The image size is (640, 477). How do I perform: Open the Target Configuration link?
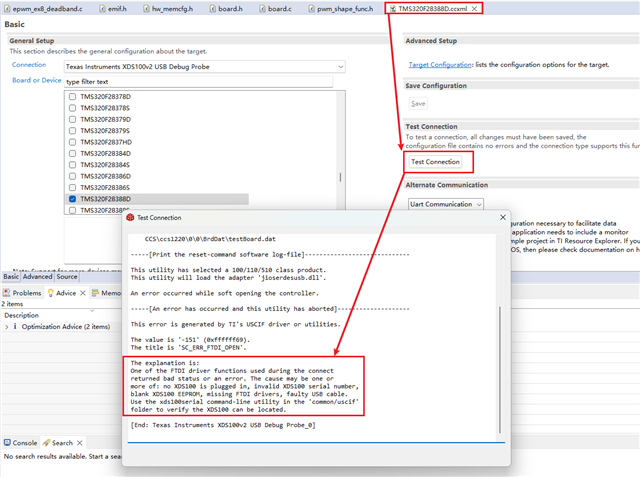440,64
